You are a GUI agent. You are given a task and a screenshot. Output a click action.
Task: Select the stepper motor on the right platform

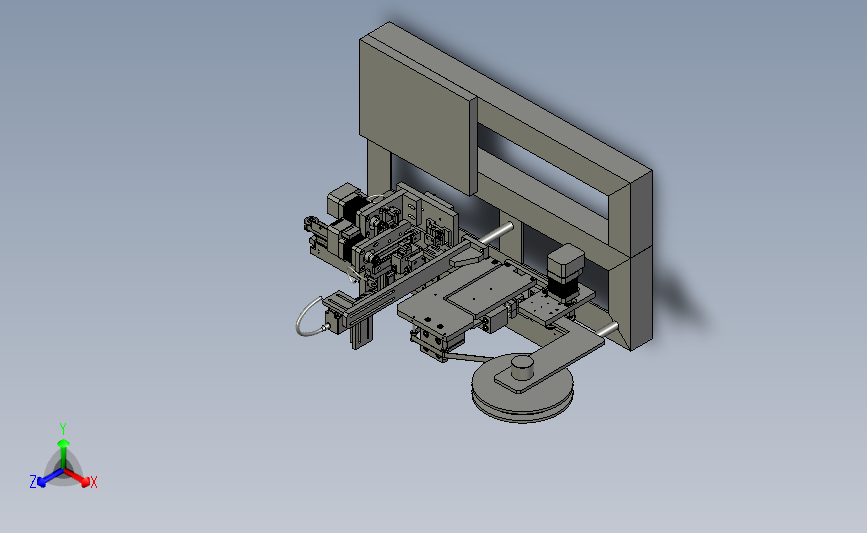tap(565, 274)
